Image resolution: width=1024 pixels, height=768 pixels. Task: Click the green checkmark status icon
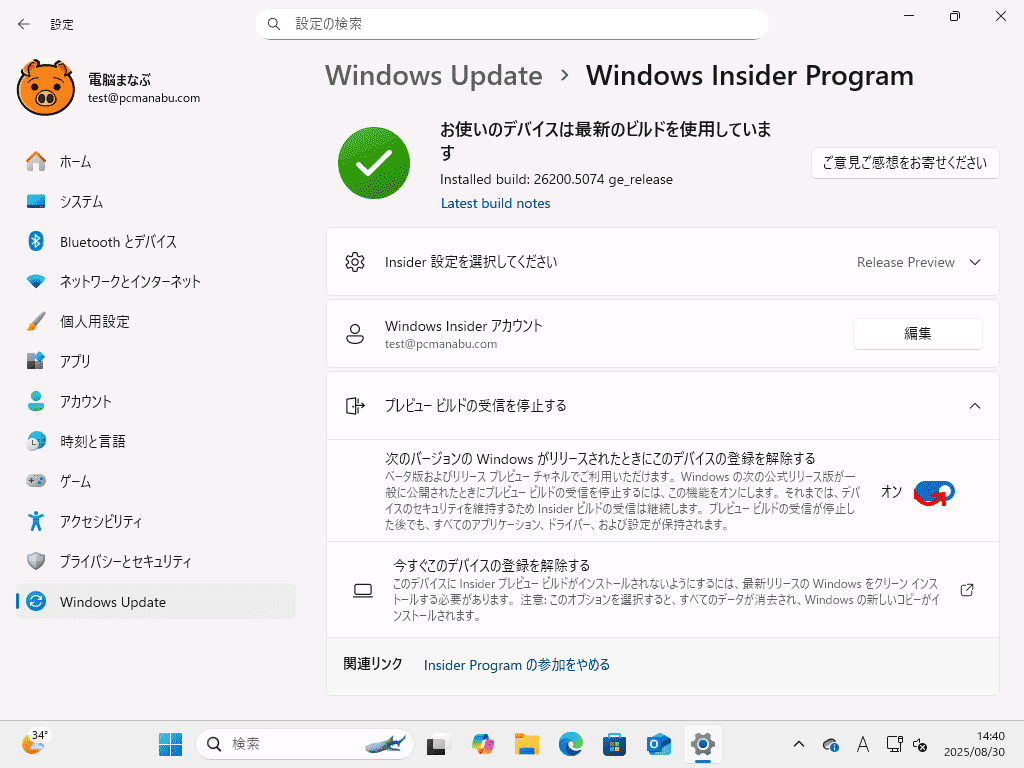point(374,163)
